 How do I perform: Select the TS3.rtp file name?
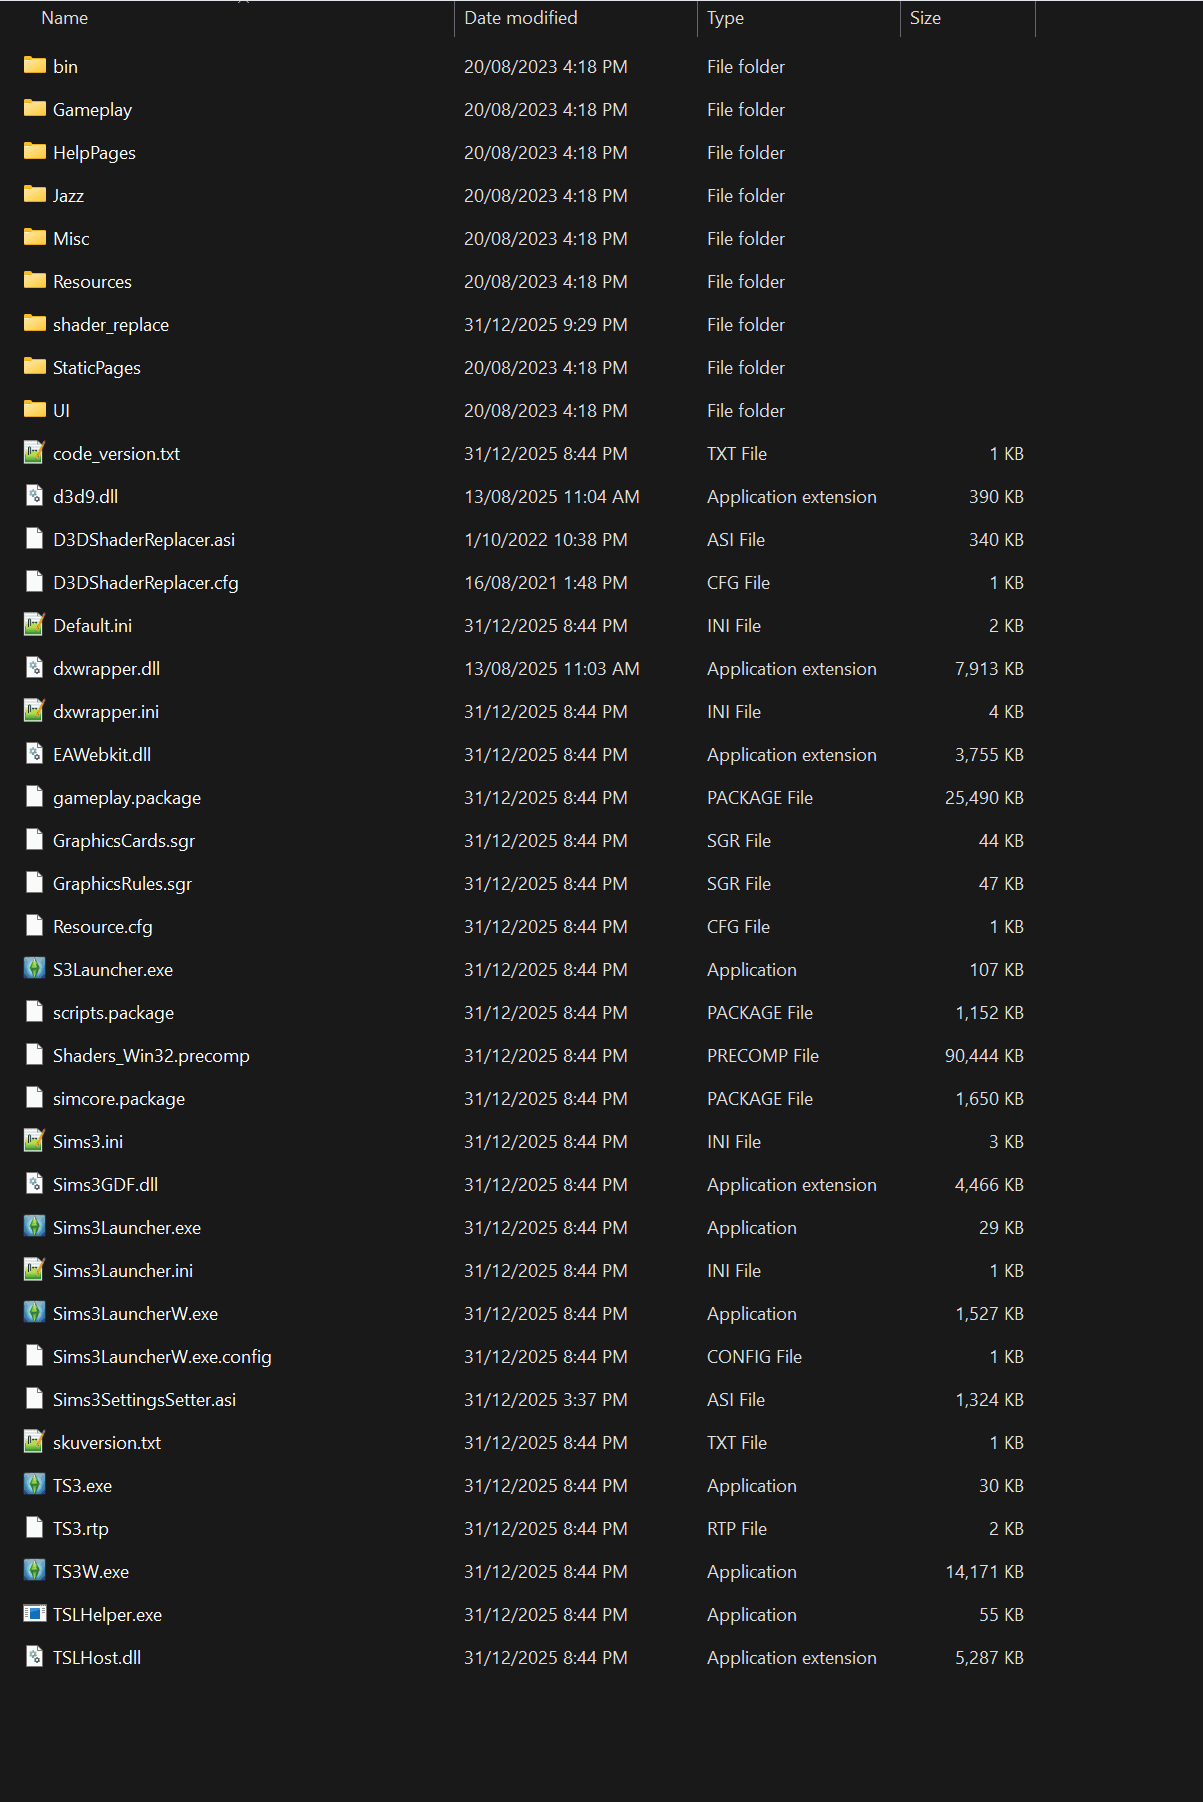[x=81, y=1529]
